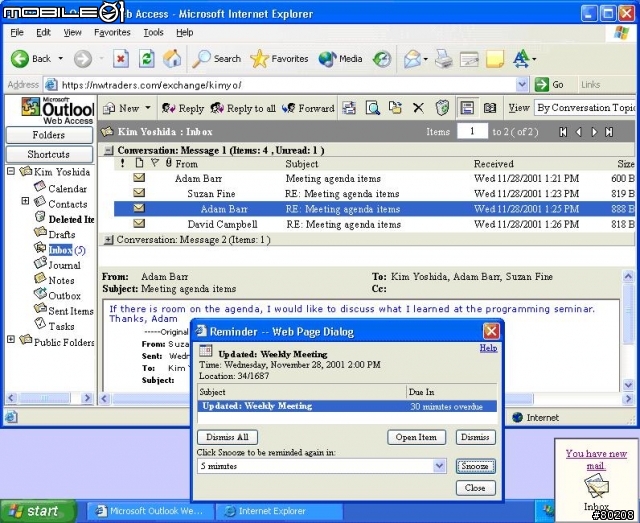Open the Help menu
This screenshot has height=523, width=640.
pyautogui.click(x=184, y=32)
